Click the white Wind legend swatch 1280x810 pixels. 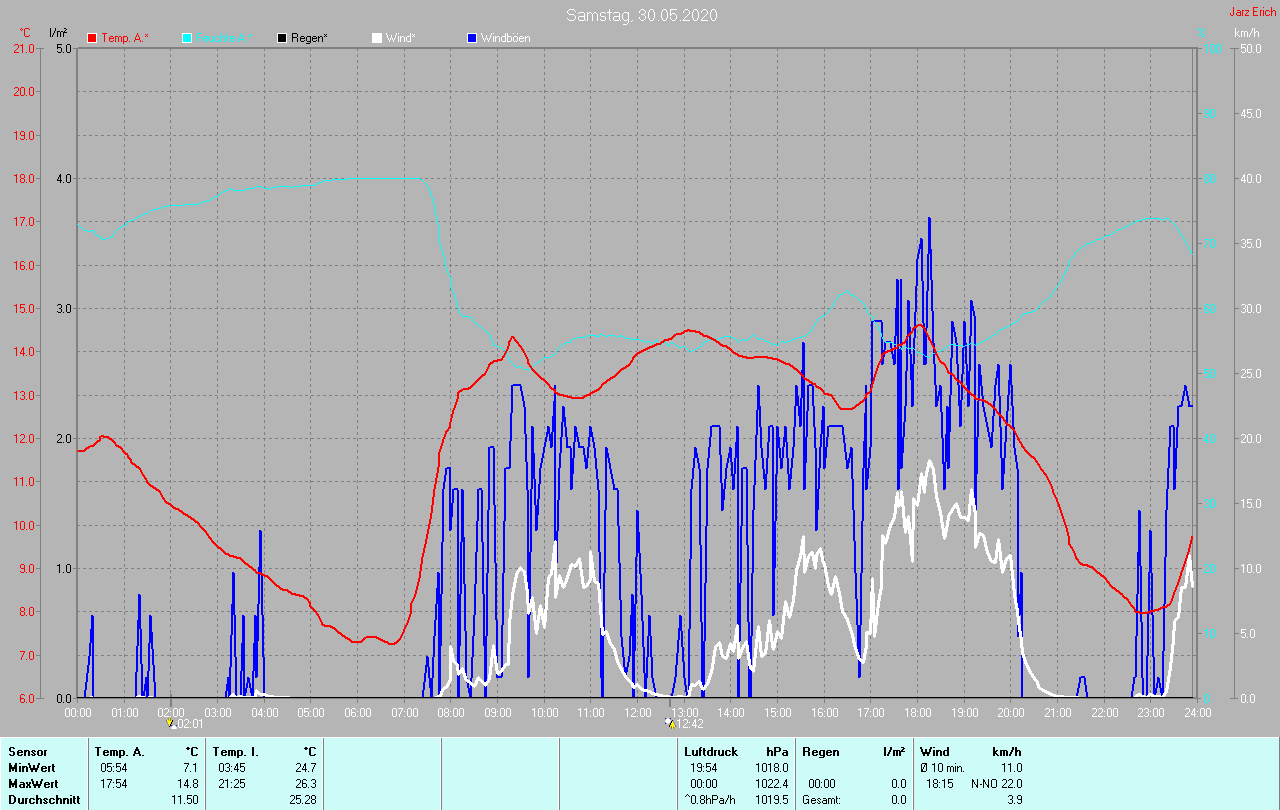(x=377, y=38)
